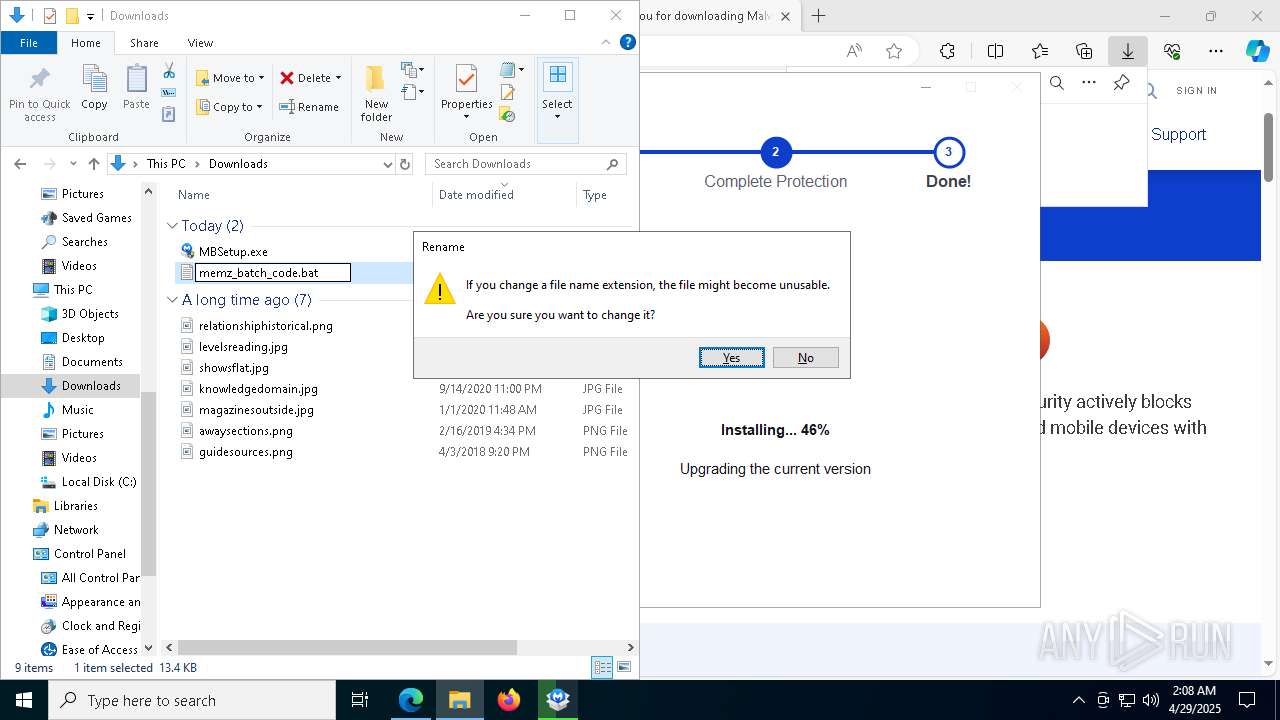Decline the extension change with No
This screenshot has width=1280, height=720.
[805, 358]
